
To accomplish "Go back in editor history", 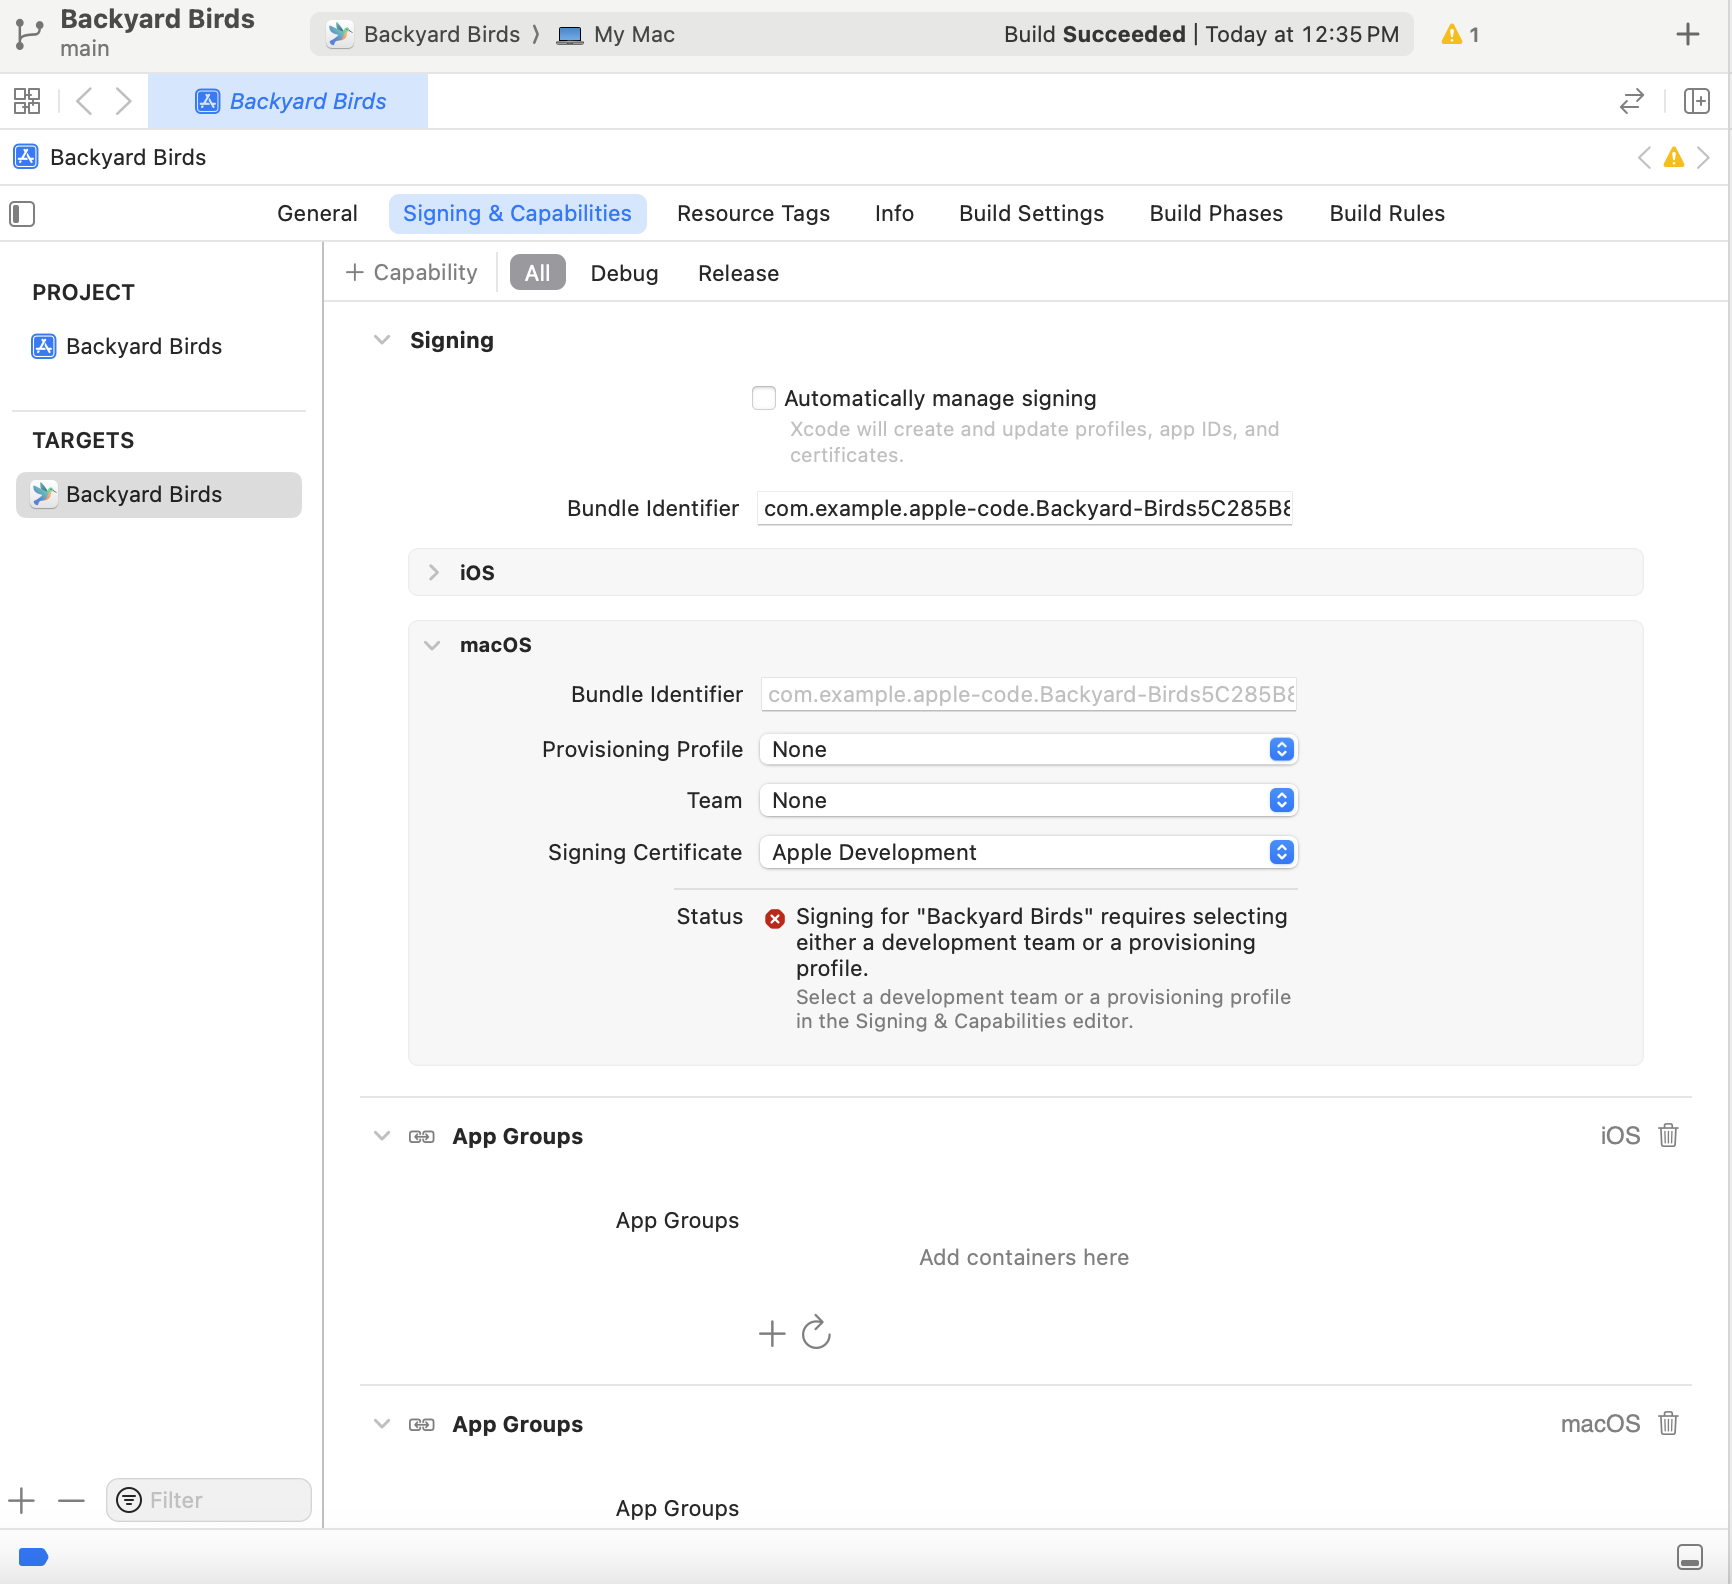I will click(x=85, y=101).
